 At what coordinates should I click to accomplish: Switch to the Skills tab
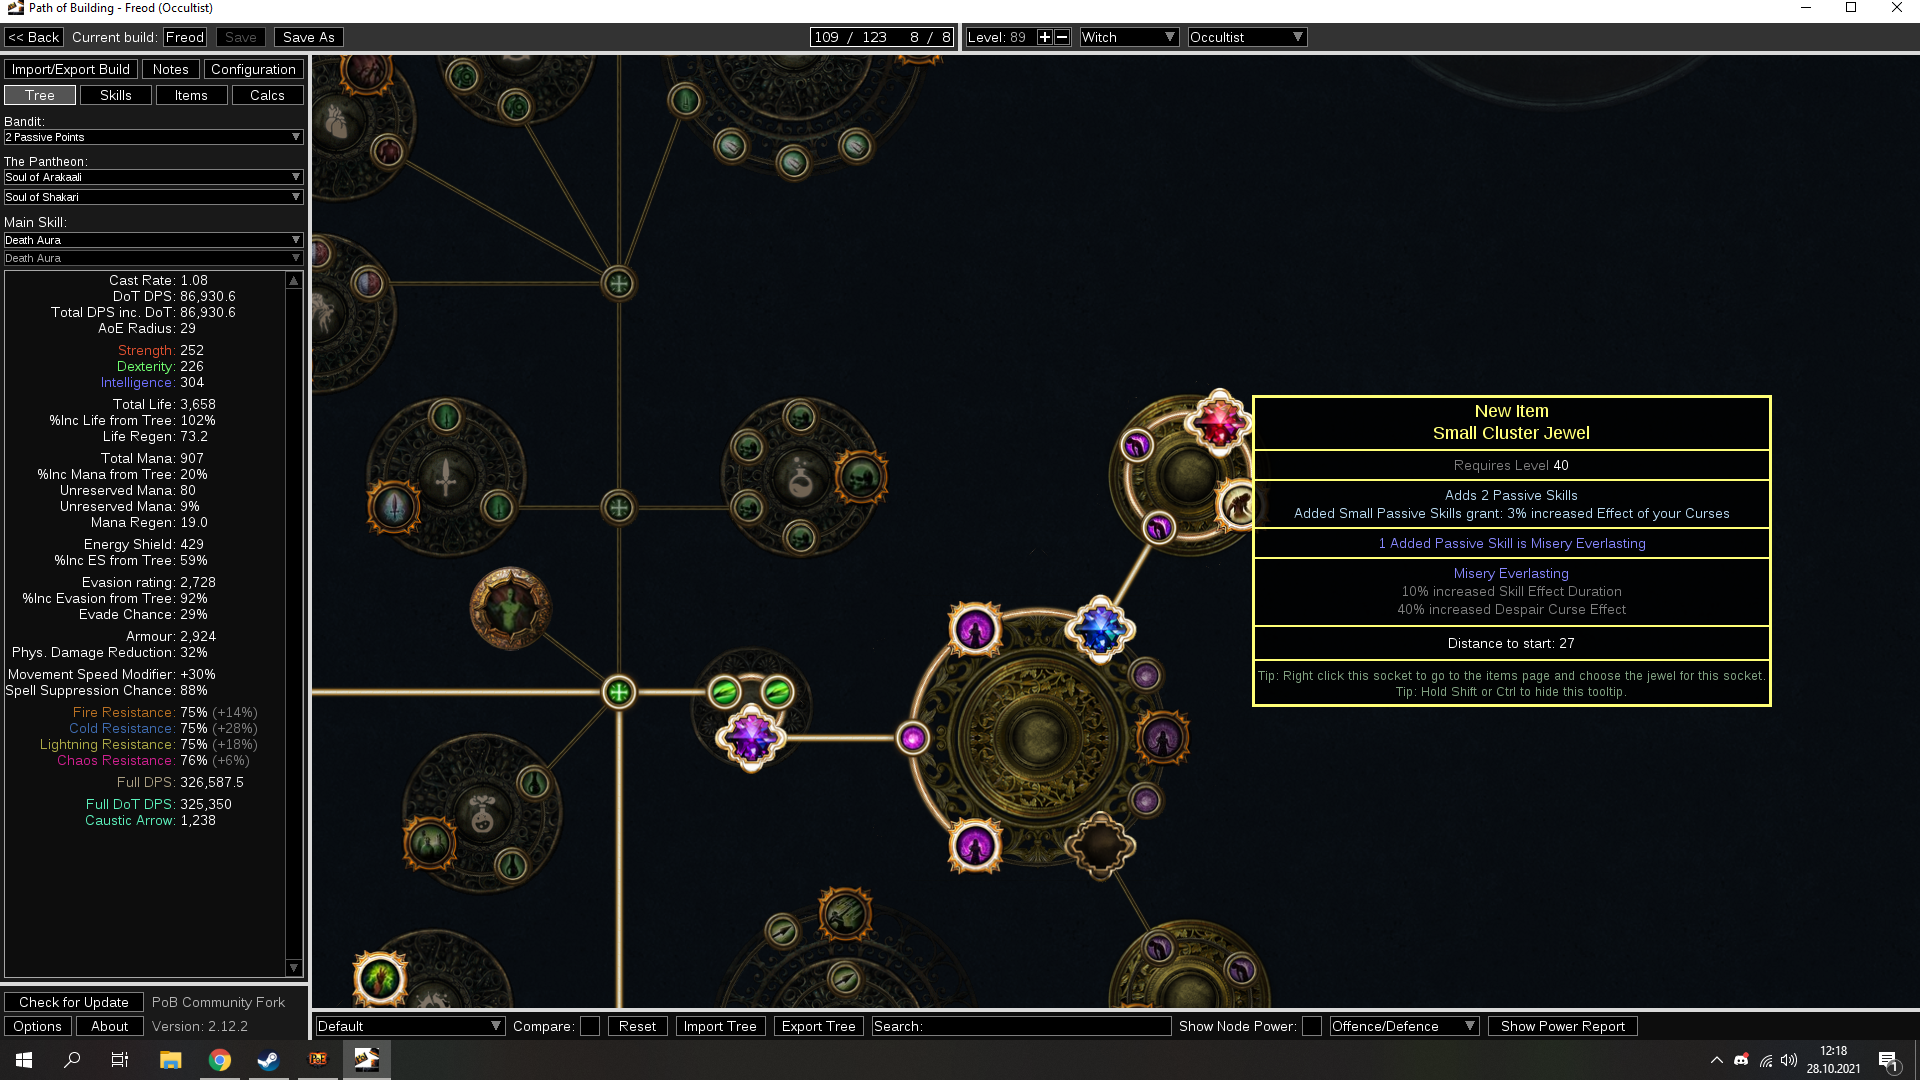pos(116,95)
